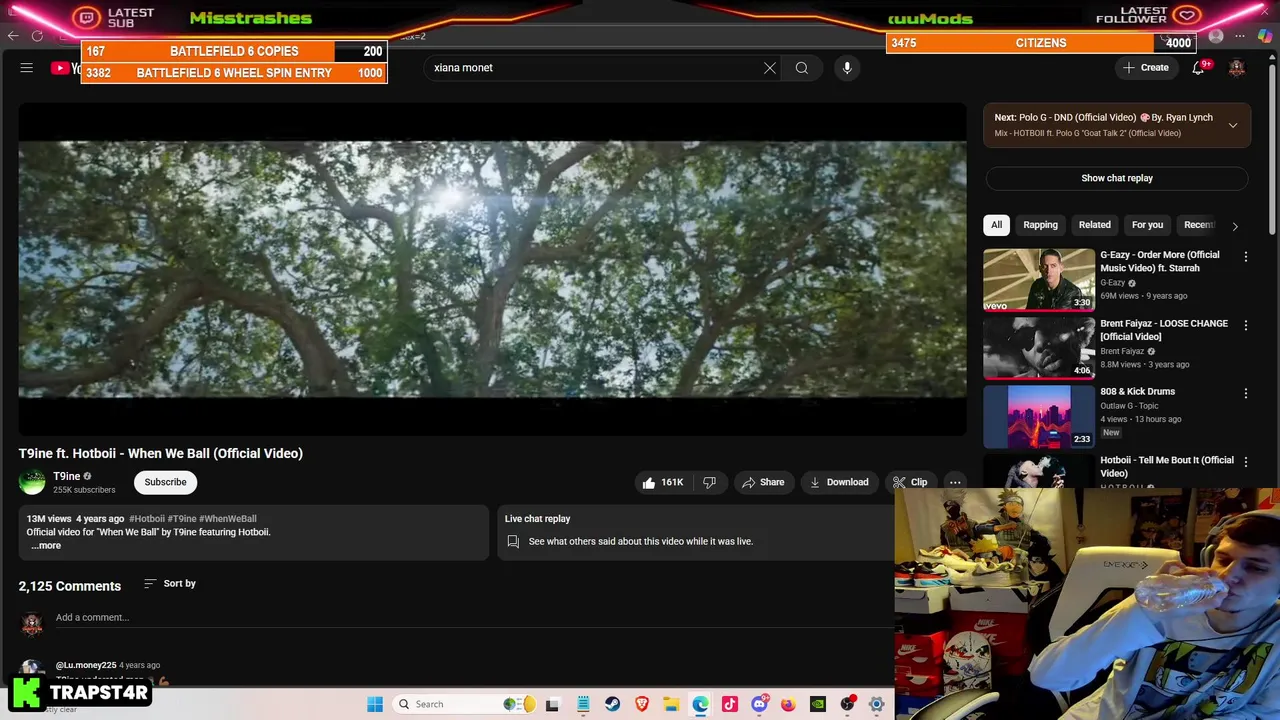Screen dimensions: 1280x720
Task: Open options for Brent Faiyaz LOOSE CHANGE video
Action: click(1246, 325)
